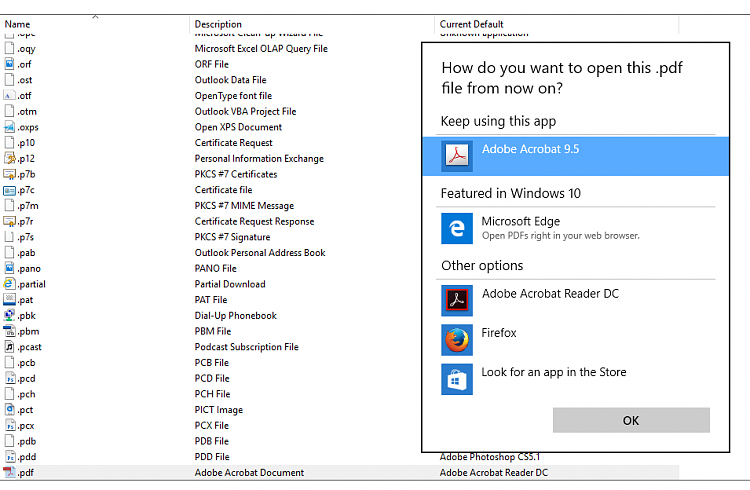Click 'Personal Information Exchange' description
The image size is (750, 490).
[x=259, y=158]
